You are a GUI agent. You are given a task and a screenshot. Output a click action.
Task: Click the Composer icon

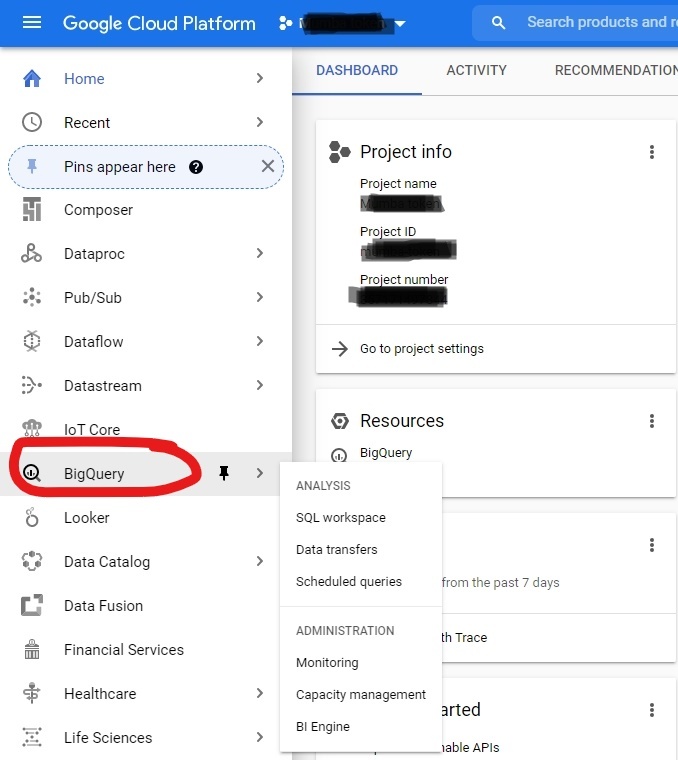click(x=32, y=209)
